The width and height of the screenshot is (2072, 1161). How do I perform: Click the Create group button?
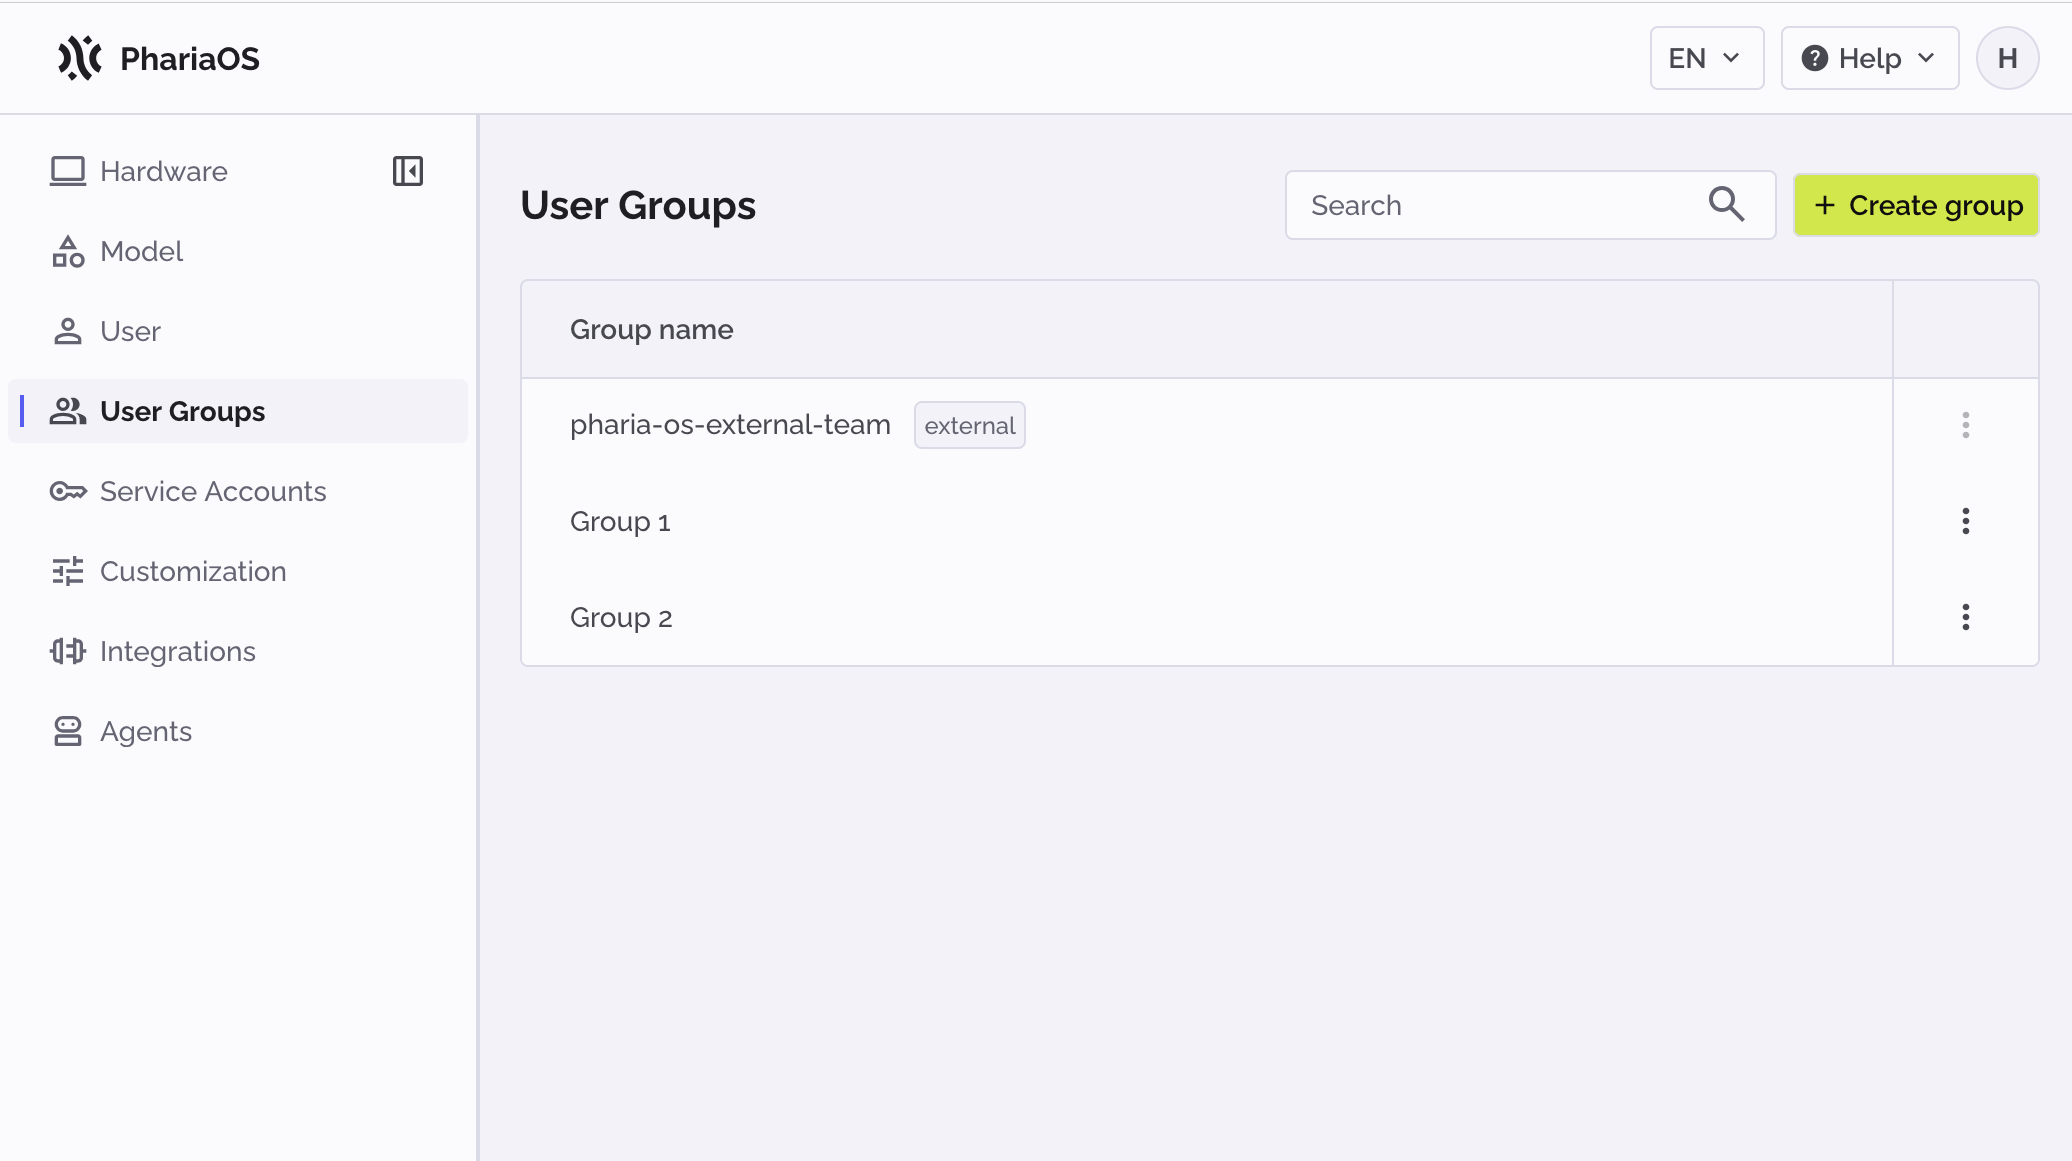tap(1916, 205)
